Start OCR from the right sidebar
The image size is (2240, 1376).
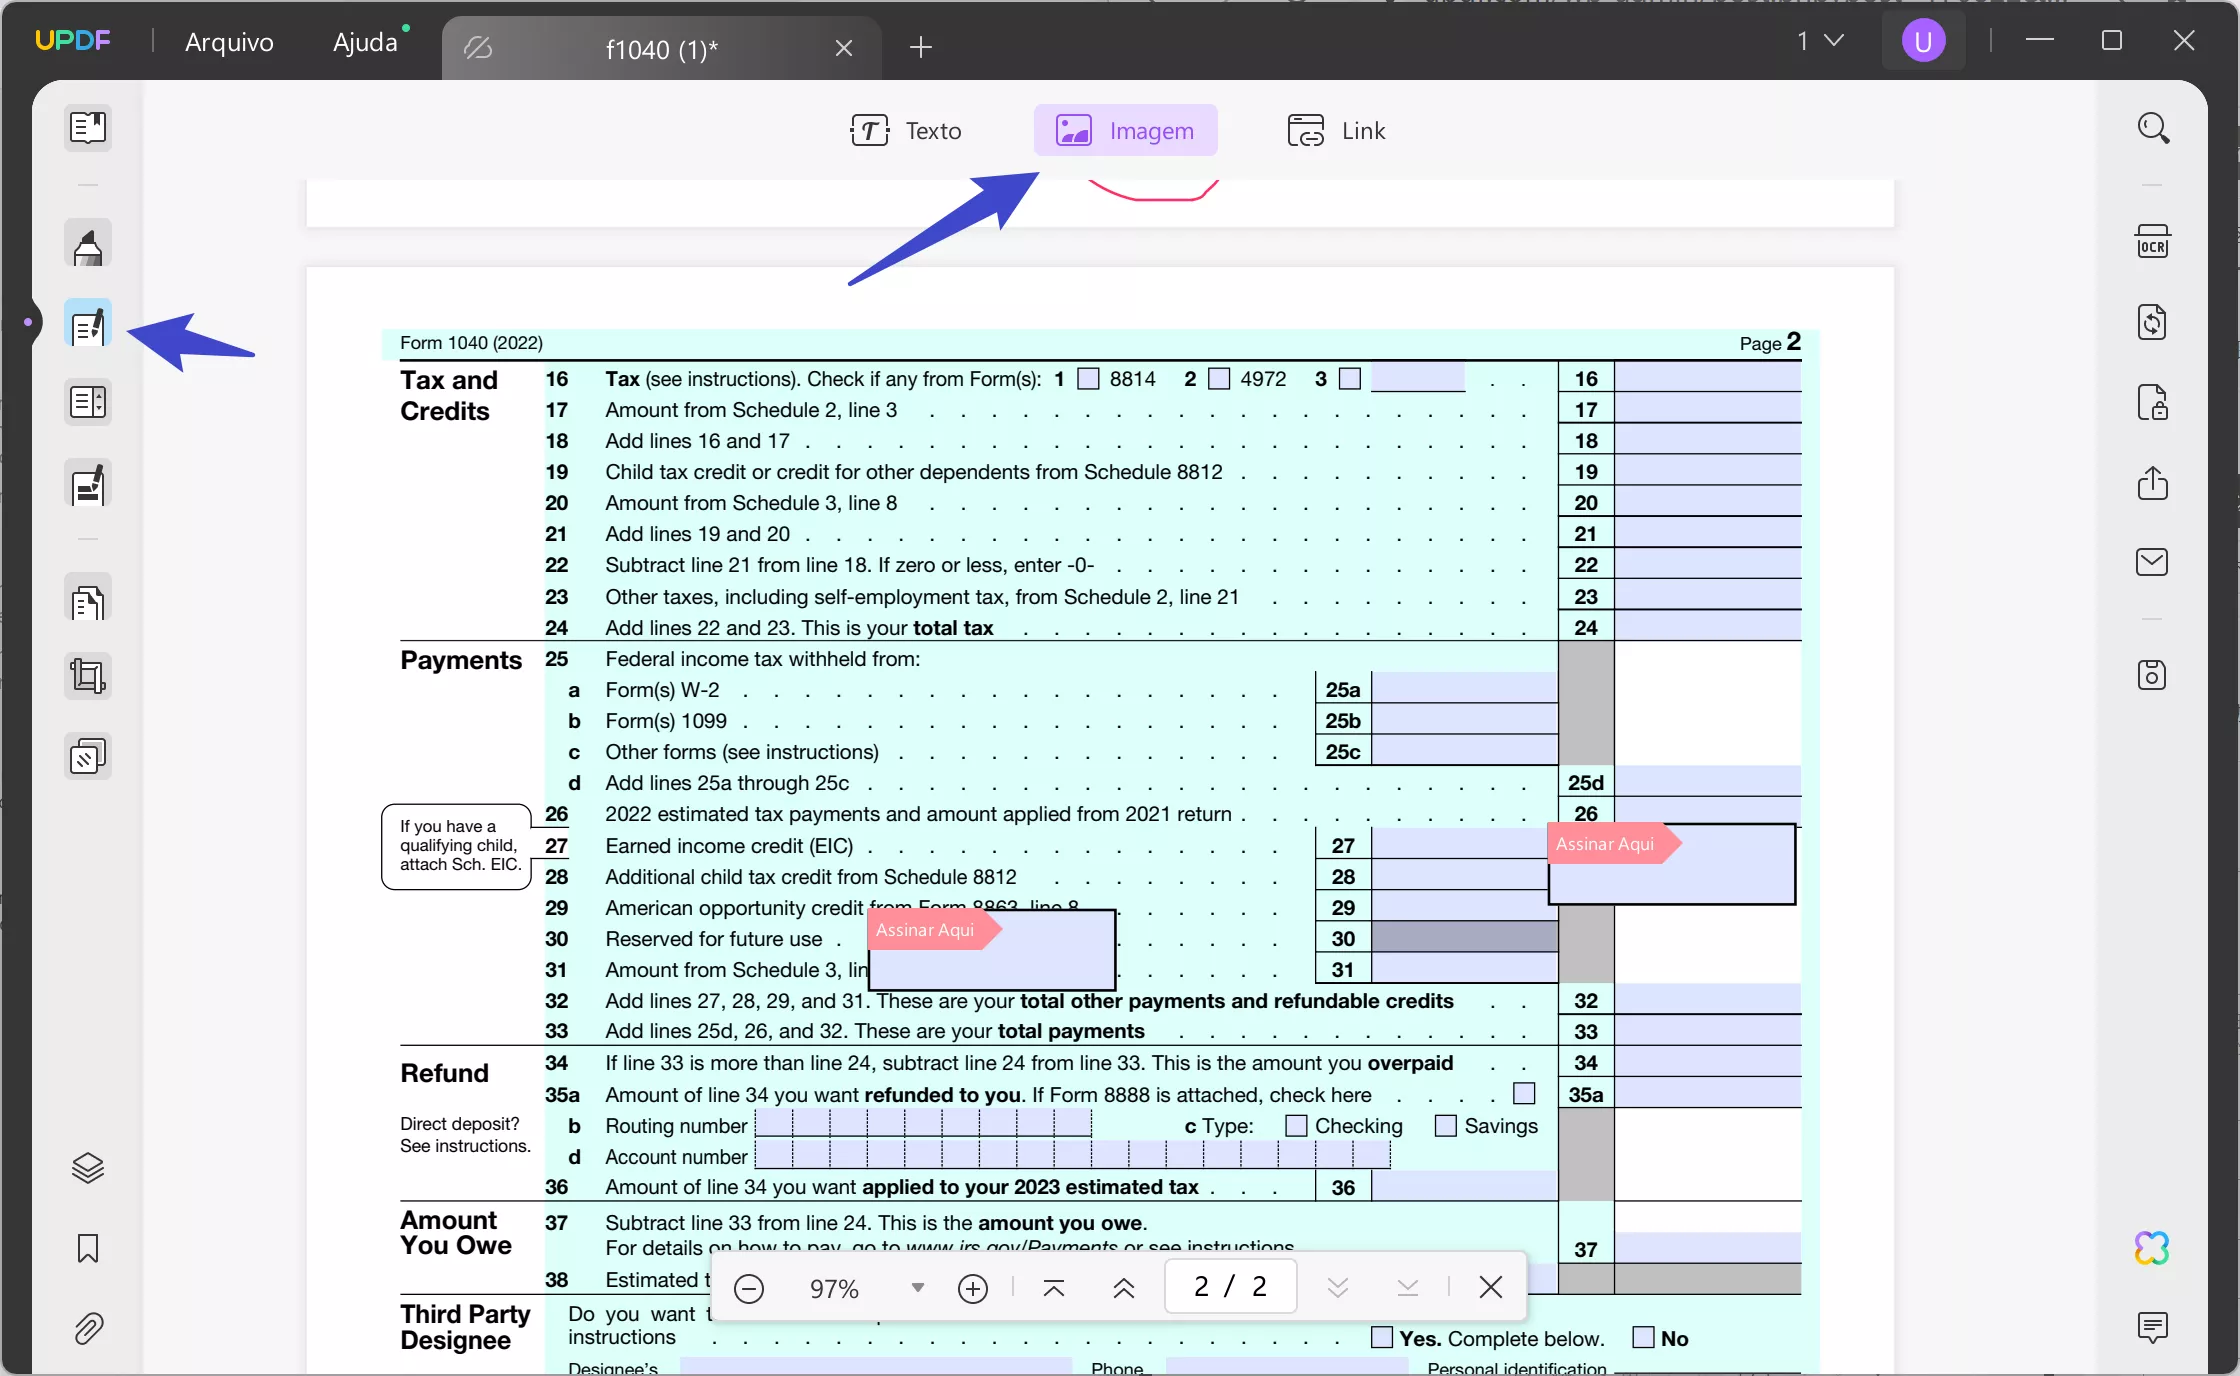(2154, 241)
